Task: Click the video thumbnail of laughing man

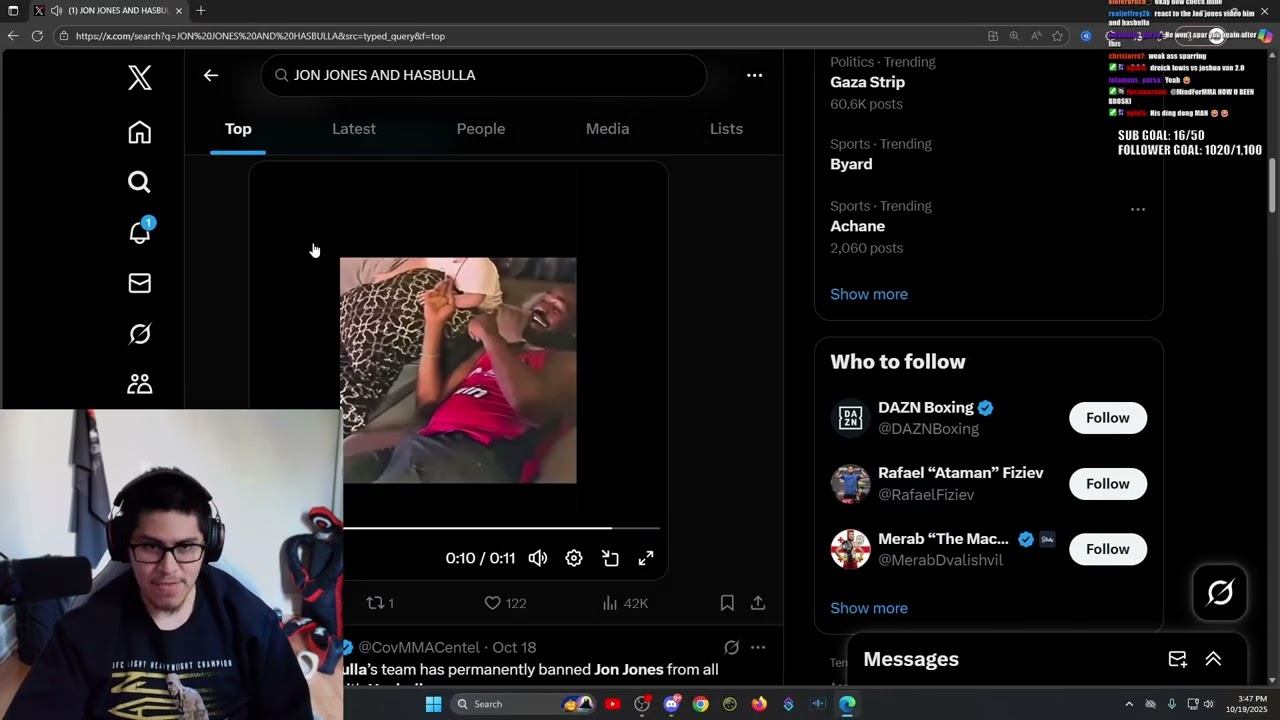Action: [458, 370]
